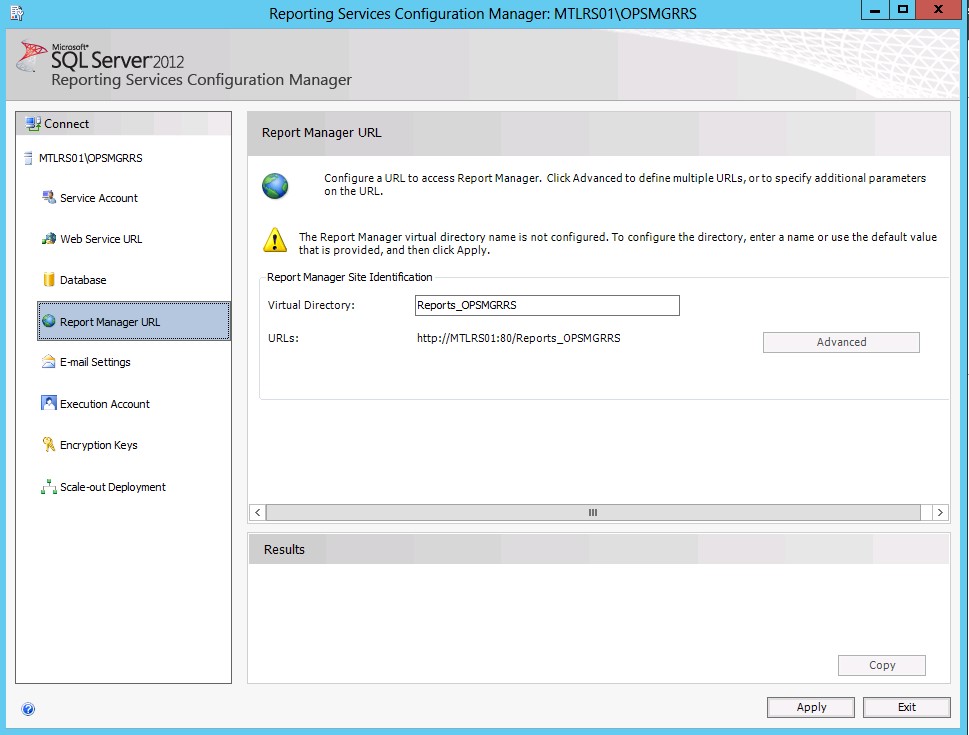This screenshot has height=735, width=969.
Task: Click the yellow warning triangle icon
Action: (275, 240)
